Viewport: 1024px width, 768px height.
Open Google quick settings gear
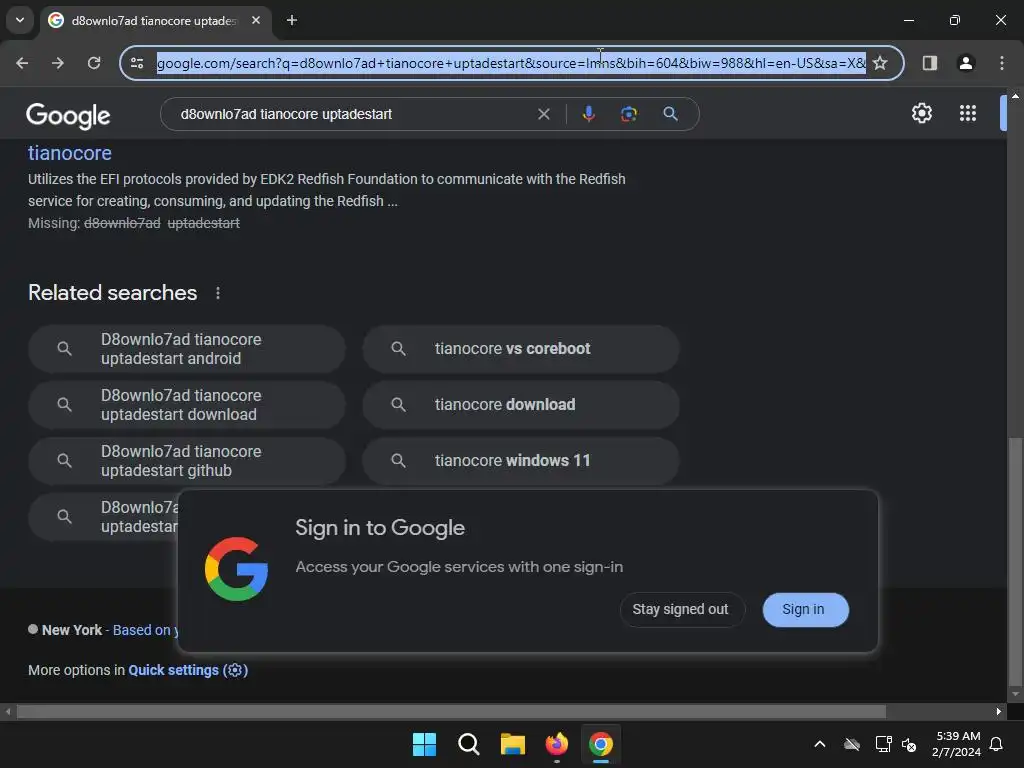pos(921,113)
